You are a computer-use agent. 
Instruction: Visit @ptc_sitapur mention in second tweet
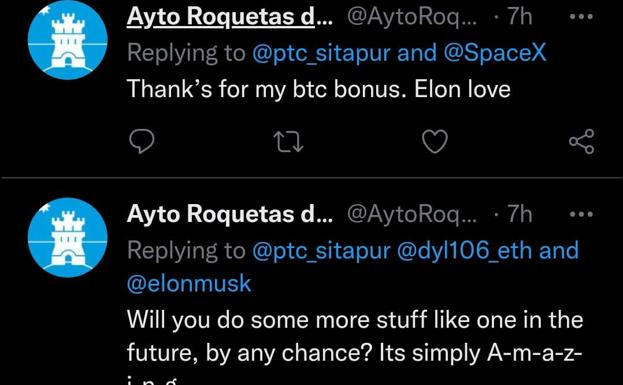(x=321, y=251)
